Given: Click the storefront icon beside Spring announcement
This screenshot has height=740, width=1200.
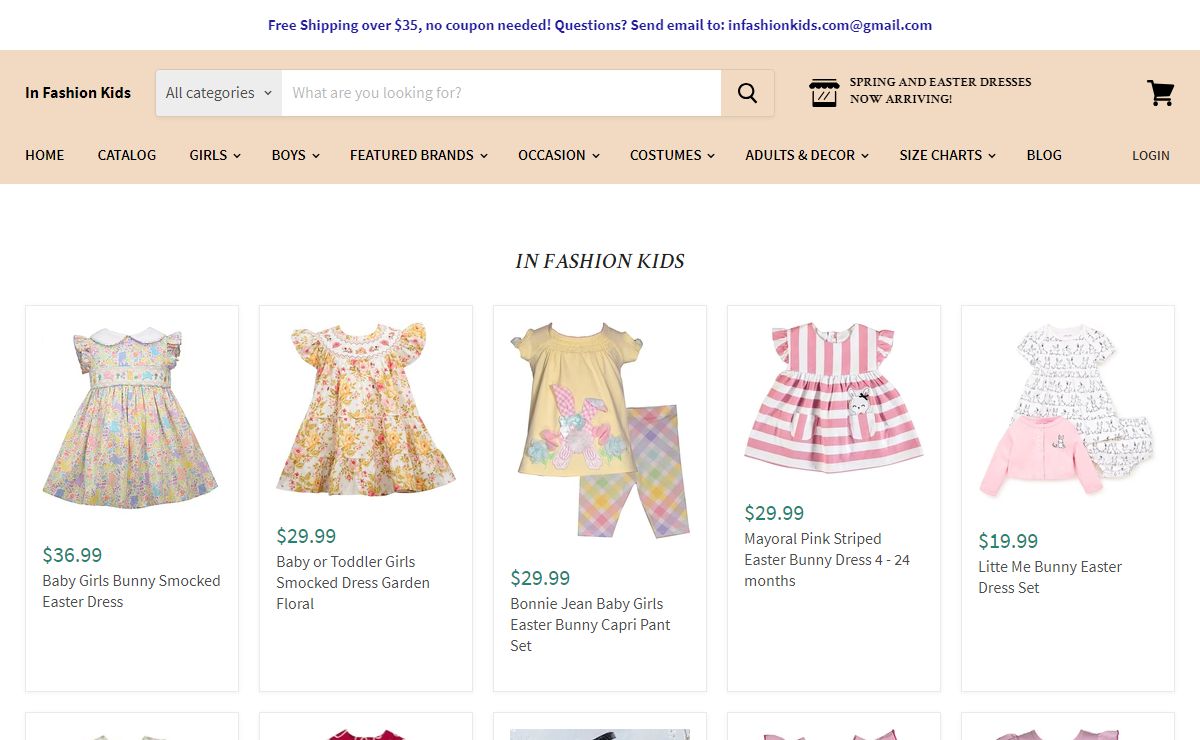Looking at the screenshot, I should [x=823, y=93].
